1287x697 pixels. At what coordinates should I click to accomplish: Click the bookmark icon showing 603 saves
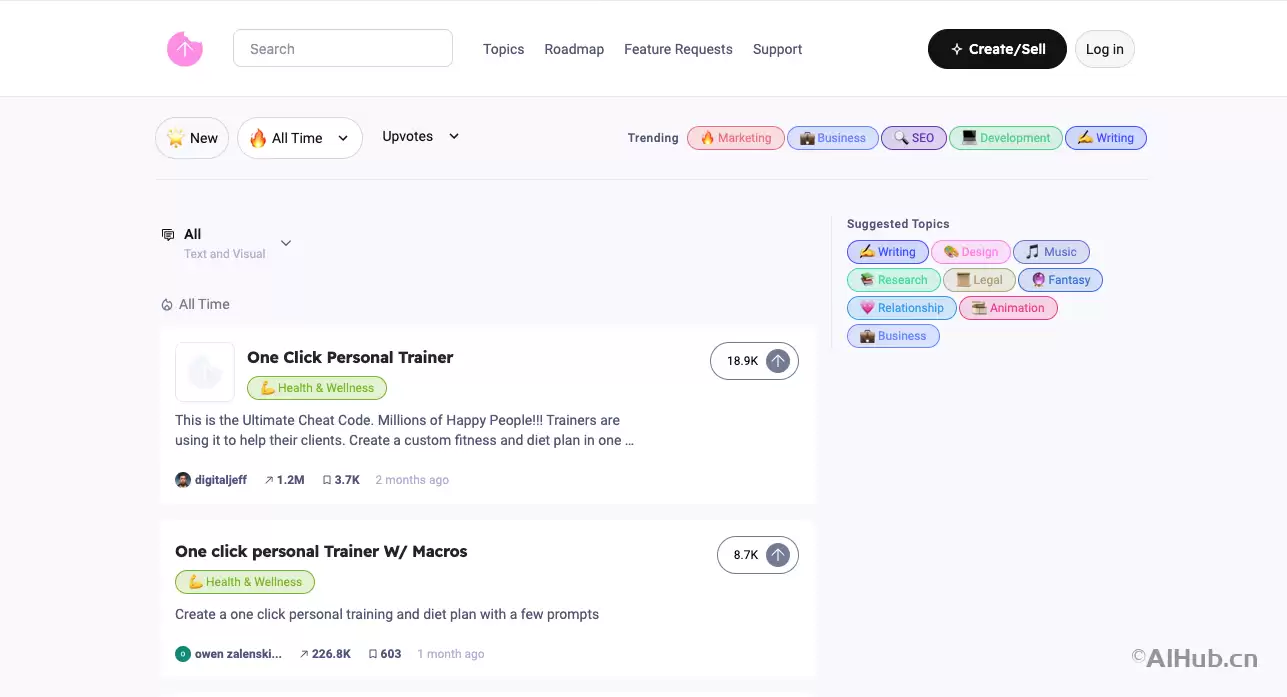click(373, 654)
